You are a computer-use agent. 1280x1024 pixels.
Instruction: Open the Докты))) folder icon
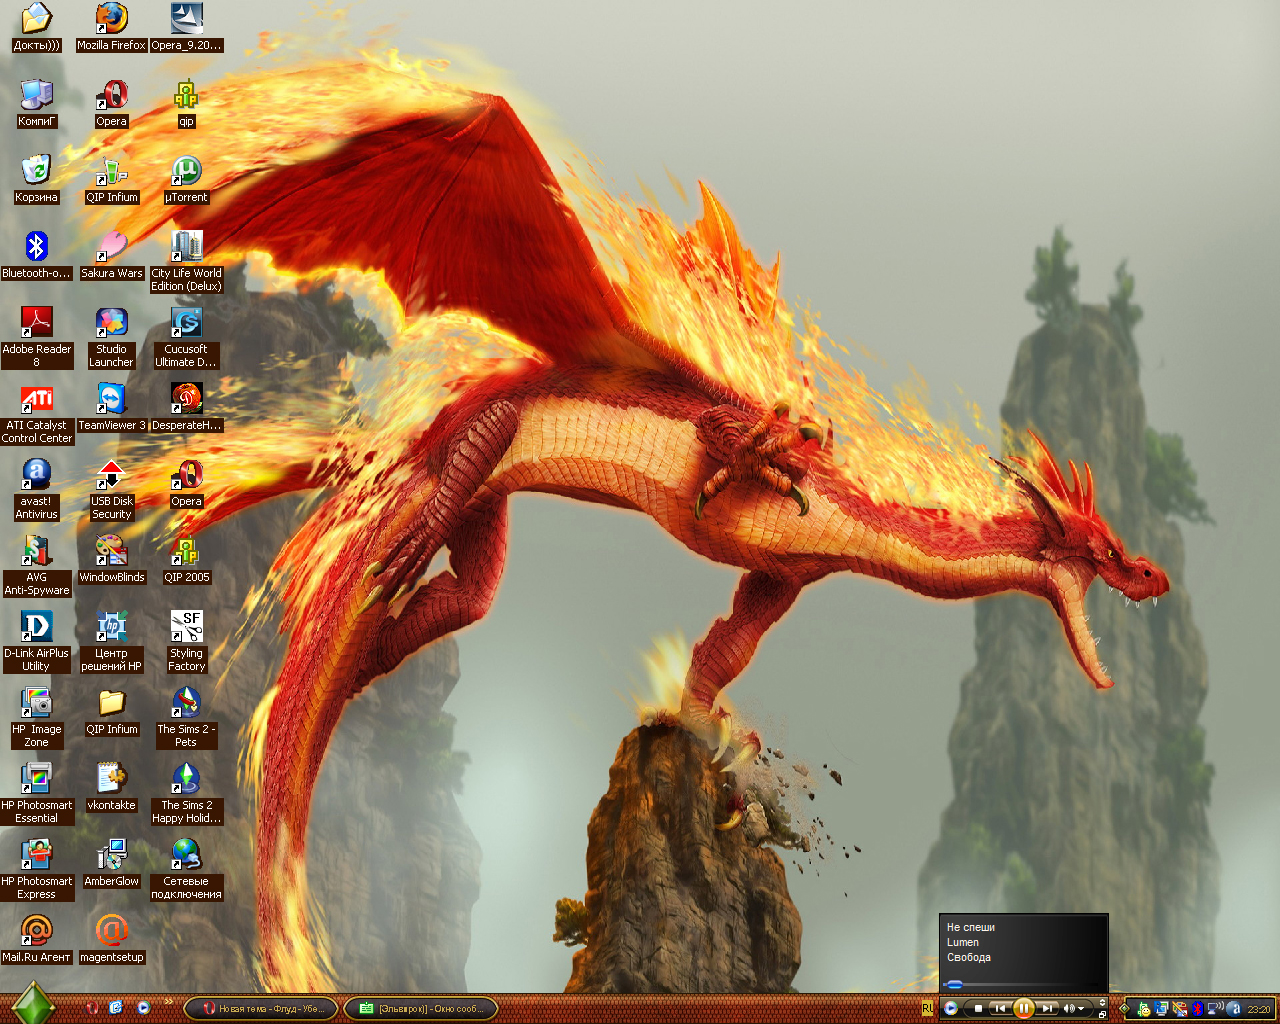[36, 27]
